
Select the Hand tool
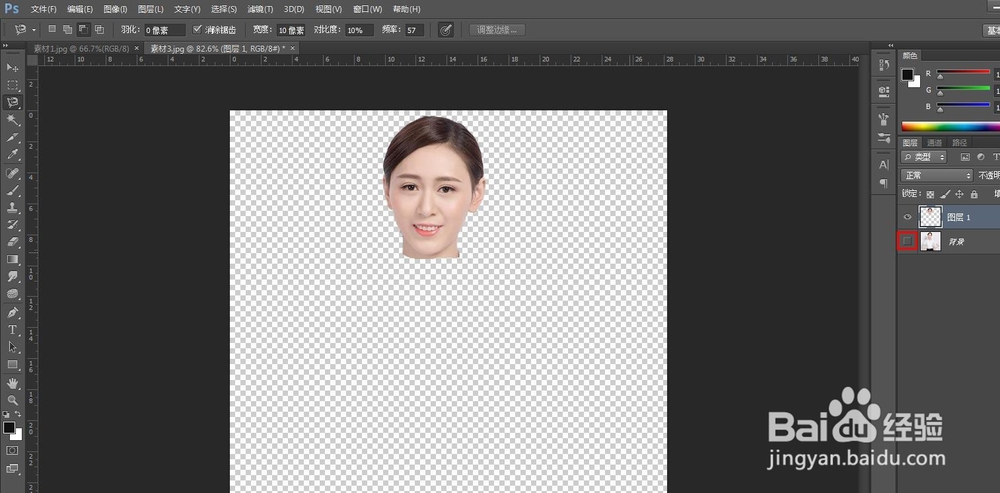tap(12, 383)
